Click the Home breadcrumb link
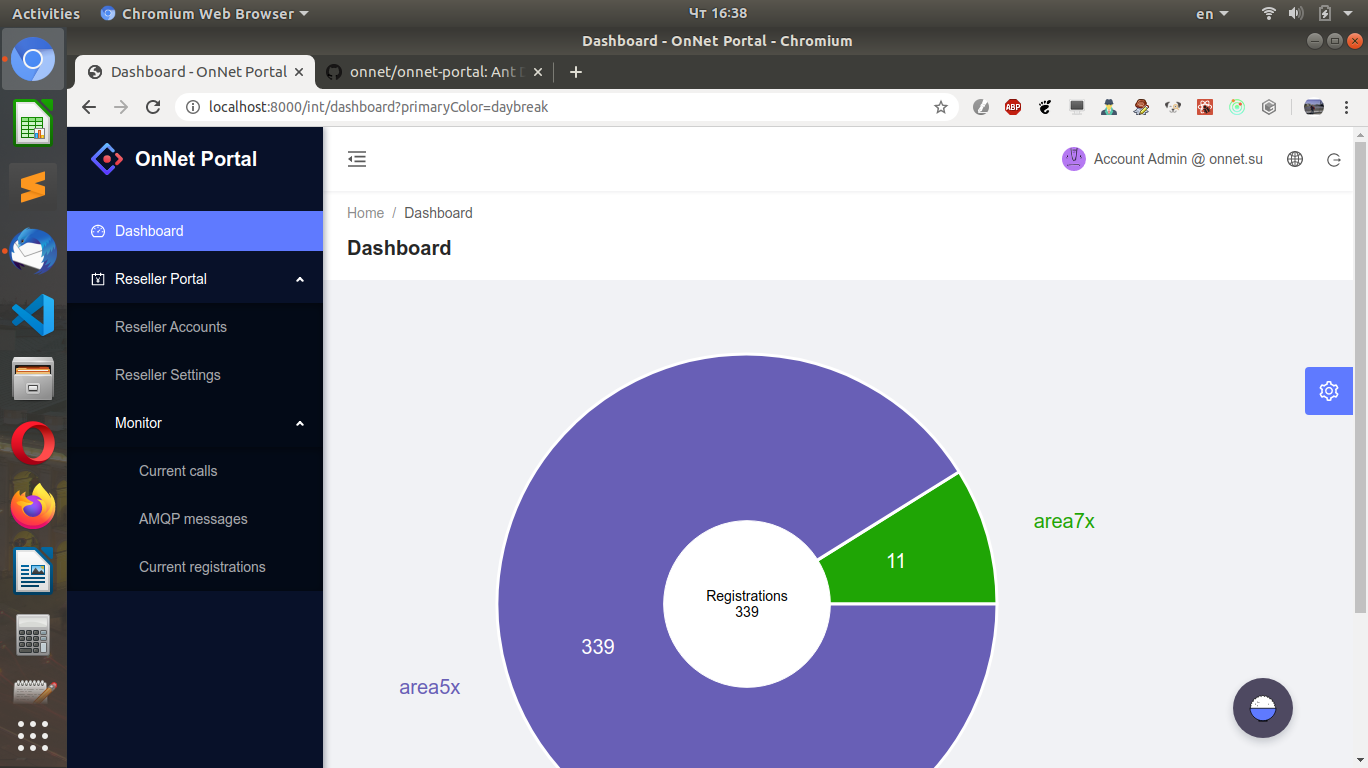The height and width of the screenshot is (768, 1368). tap(365, 213)
